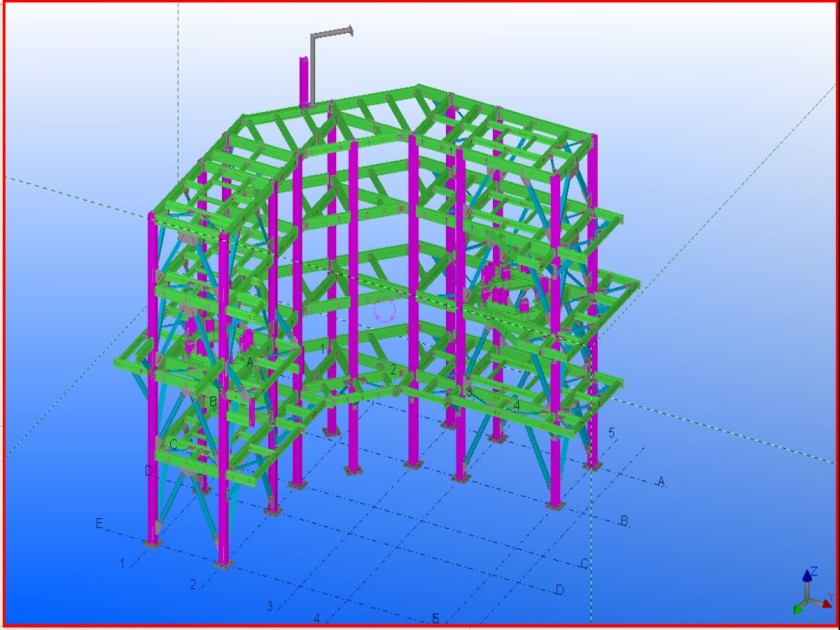Select grid label E at left grid end
Image resolution: width=840 pixels, height=630 pixels.
click(x=99, y=524)
